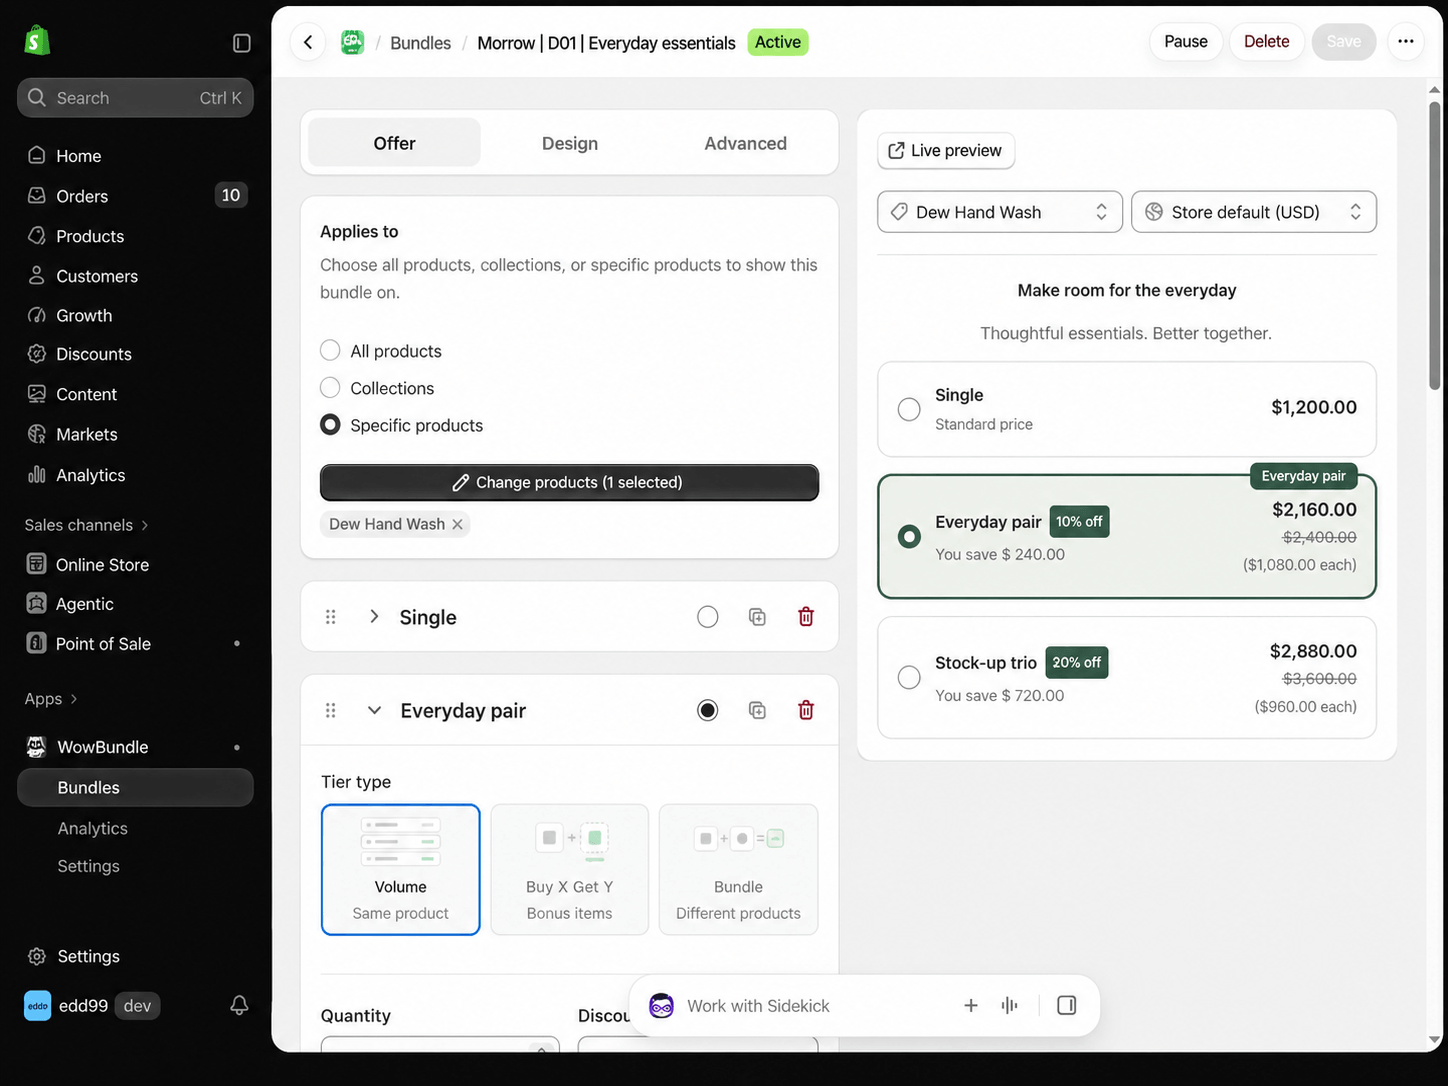Collapse the Everyday pair tier section
The height and width of the screenshot is (1086, 1448).
coord(374,710)
